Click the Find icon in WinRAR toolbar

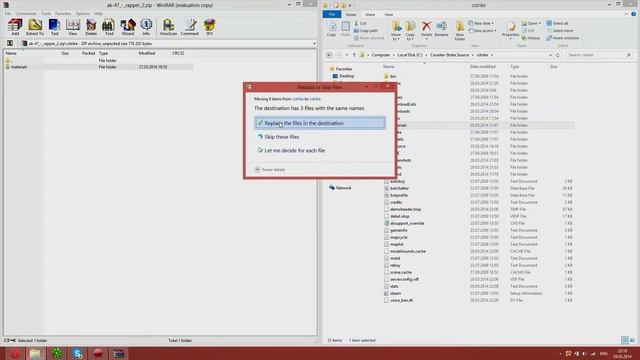(109, 27)
